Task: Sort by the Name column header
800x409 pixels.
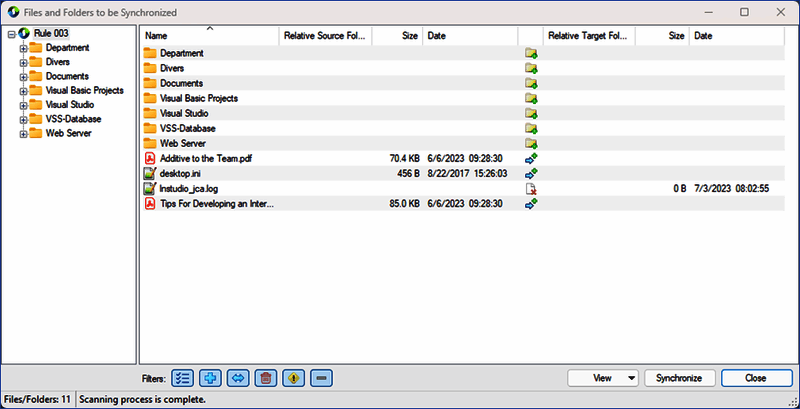Action: point(210,36)
